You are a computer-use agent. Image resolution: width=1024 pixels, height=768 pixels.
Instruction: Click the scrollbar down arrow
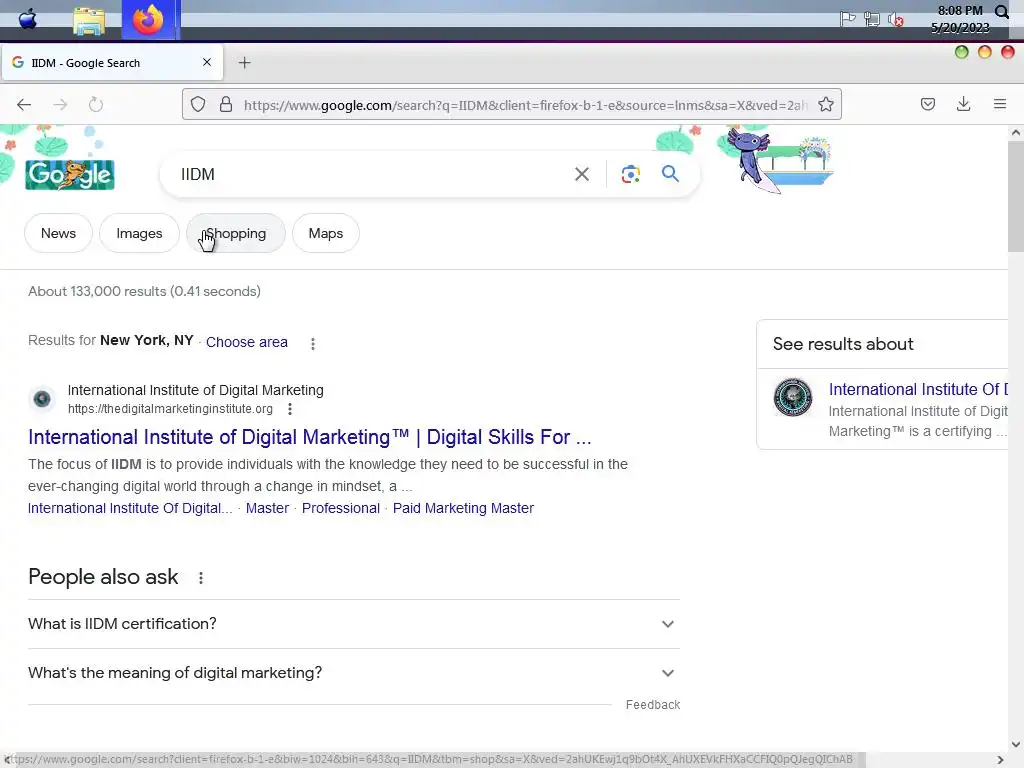[x=1016, y=744]
